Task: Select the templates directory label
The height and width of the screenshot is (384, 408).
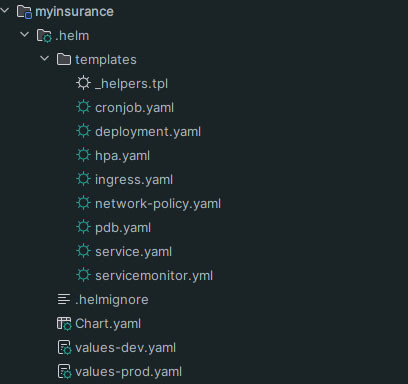Action: click(x=106, y=60)
